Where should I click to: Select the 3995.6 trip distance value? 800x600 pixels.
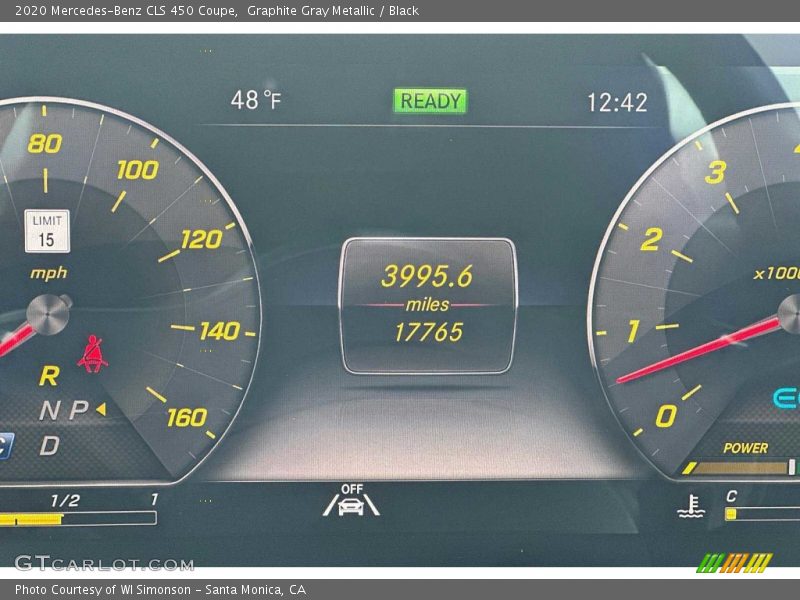[x=427, y=276]
